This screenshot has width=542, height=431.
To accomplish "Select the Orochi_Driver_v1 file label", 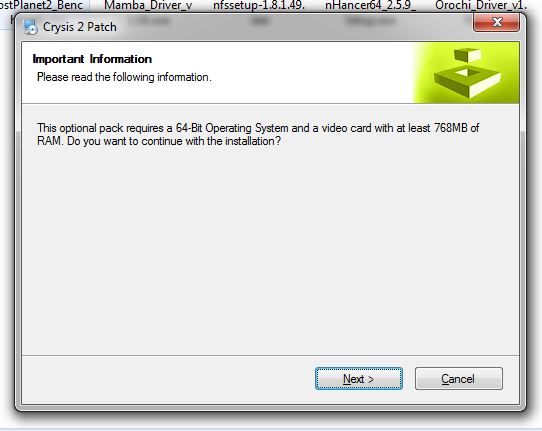I will coord(481,5).
